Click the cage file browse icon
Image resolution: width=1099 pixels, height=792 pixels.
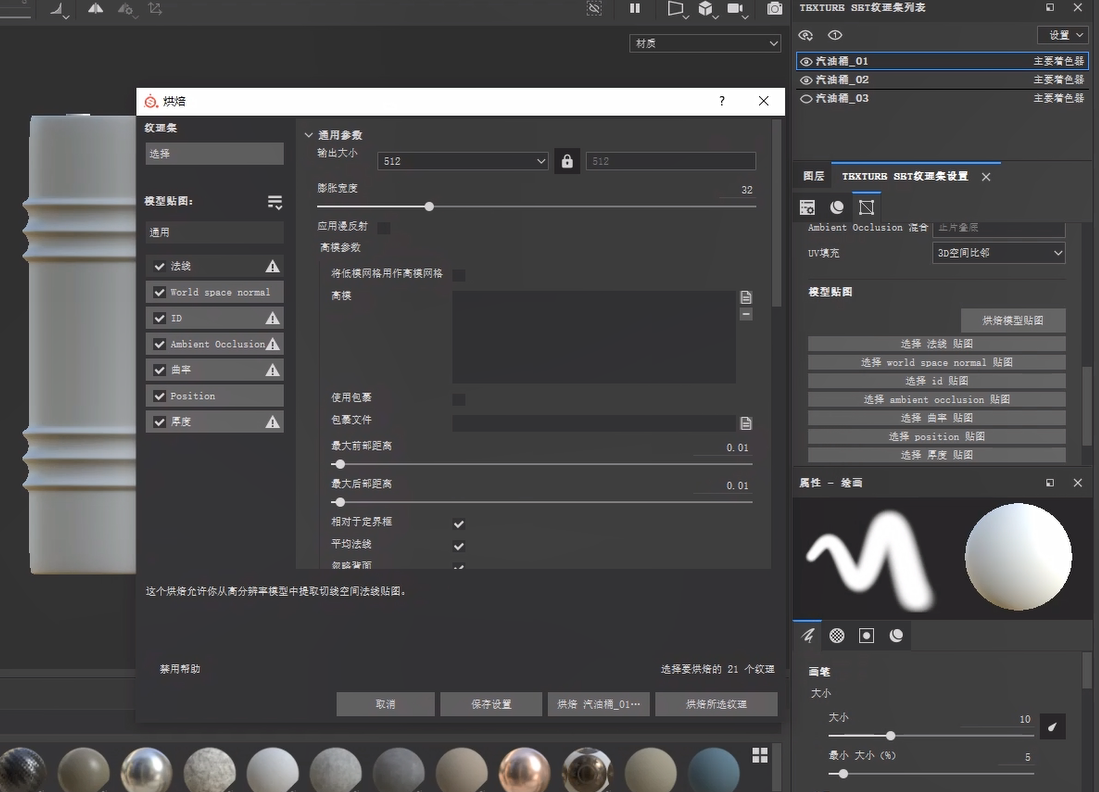click(746, 423)
